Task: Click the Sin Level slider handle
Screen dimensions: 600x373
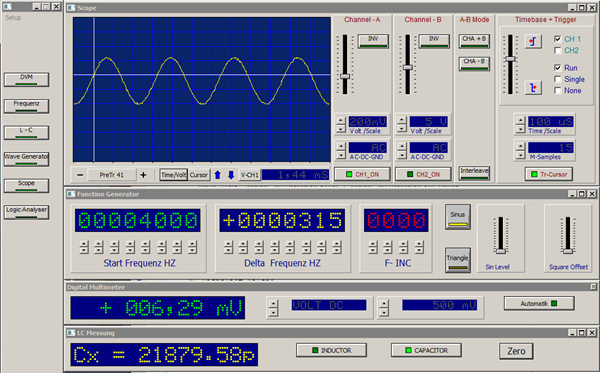Action: click(501, 251)
